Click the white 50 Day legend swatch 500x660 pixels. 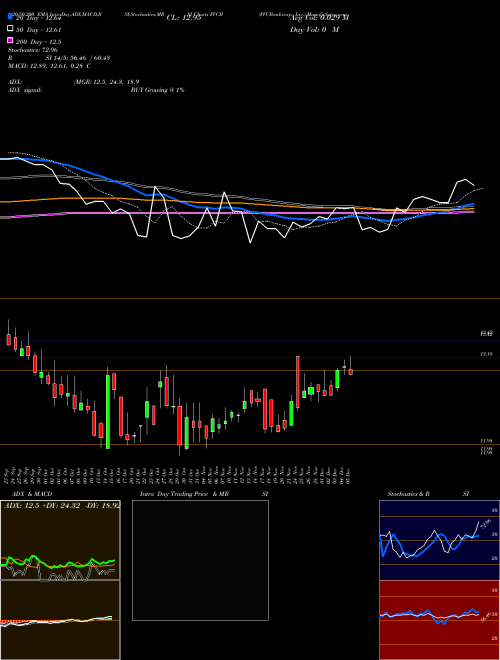(10, 29)
